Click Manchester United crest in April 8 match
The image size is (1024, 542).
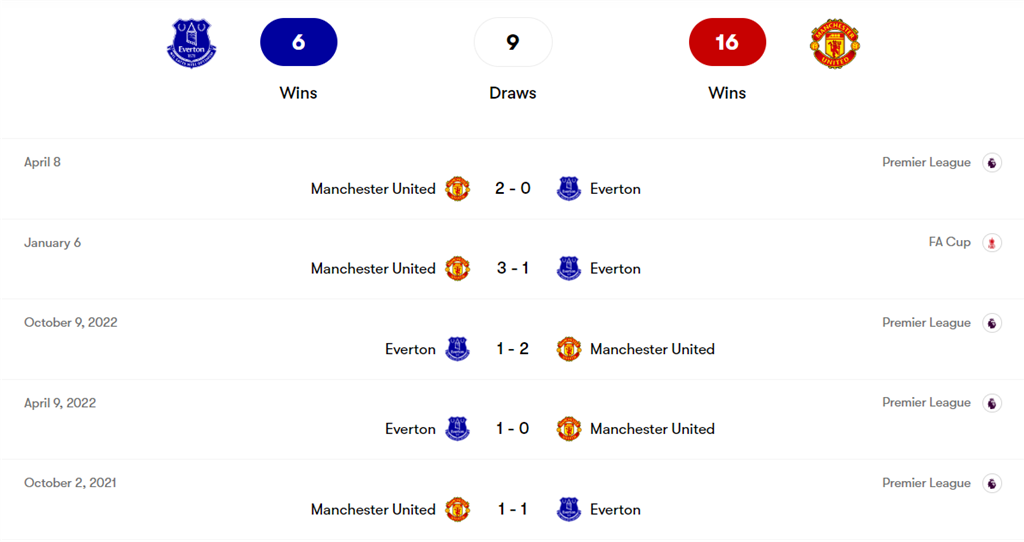click(x=457, y=189)
